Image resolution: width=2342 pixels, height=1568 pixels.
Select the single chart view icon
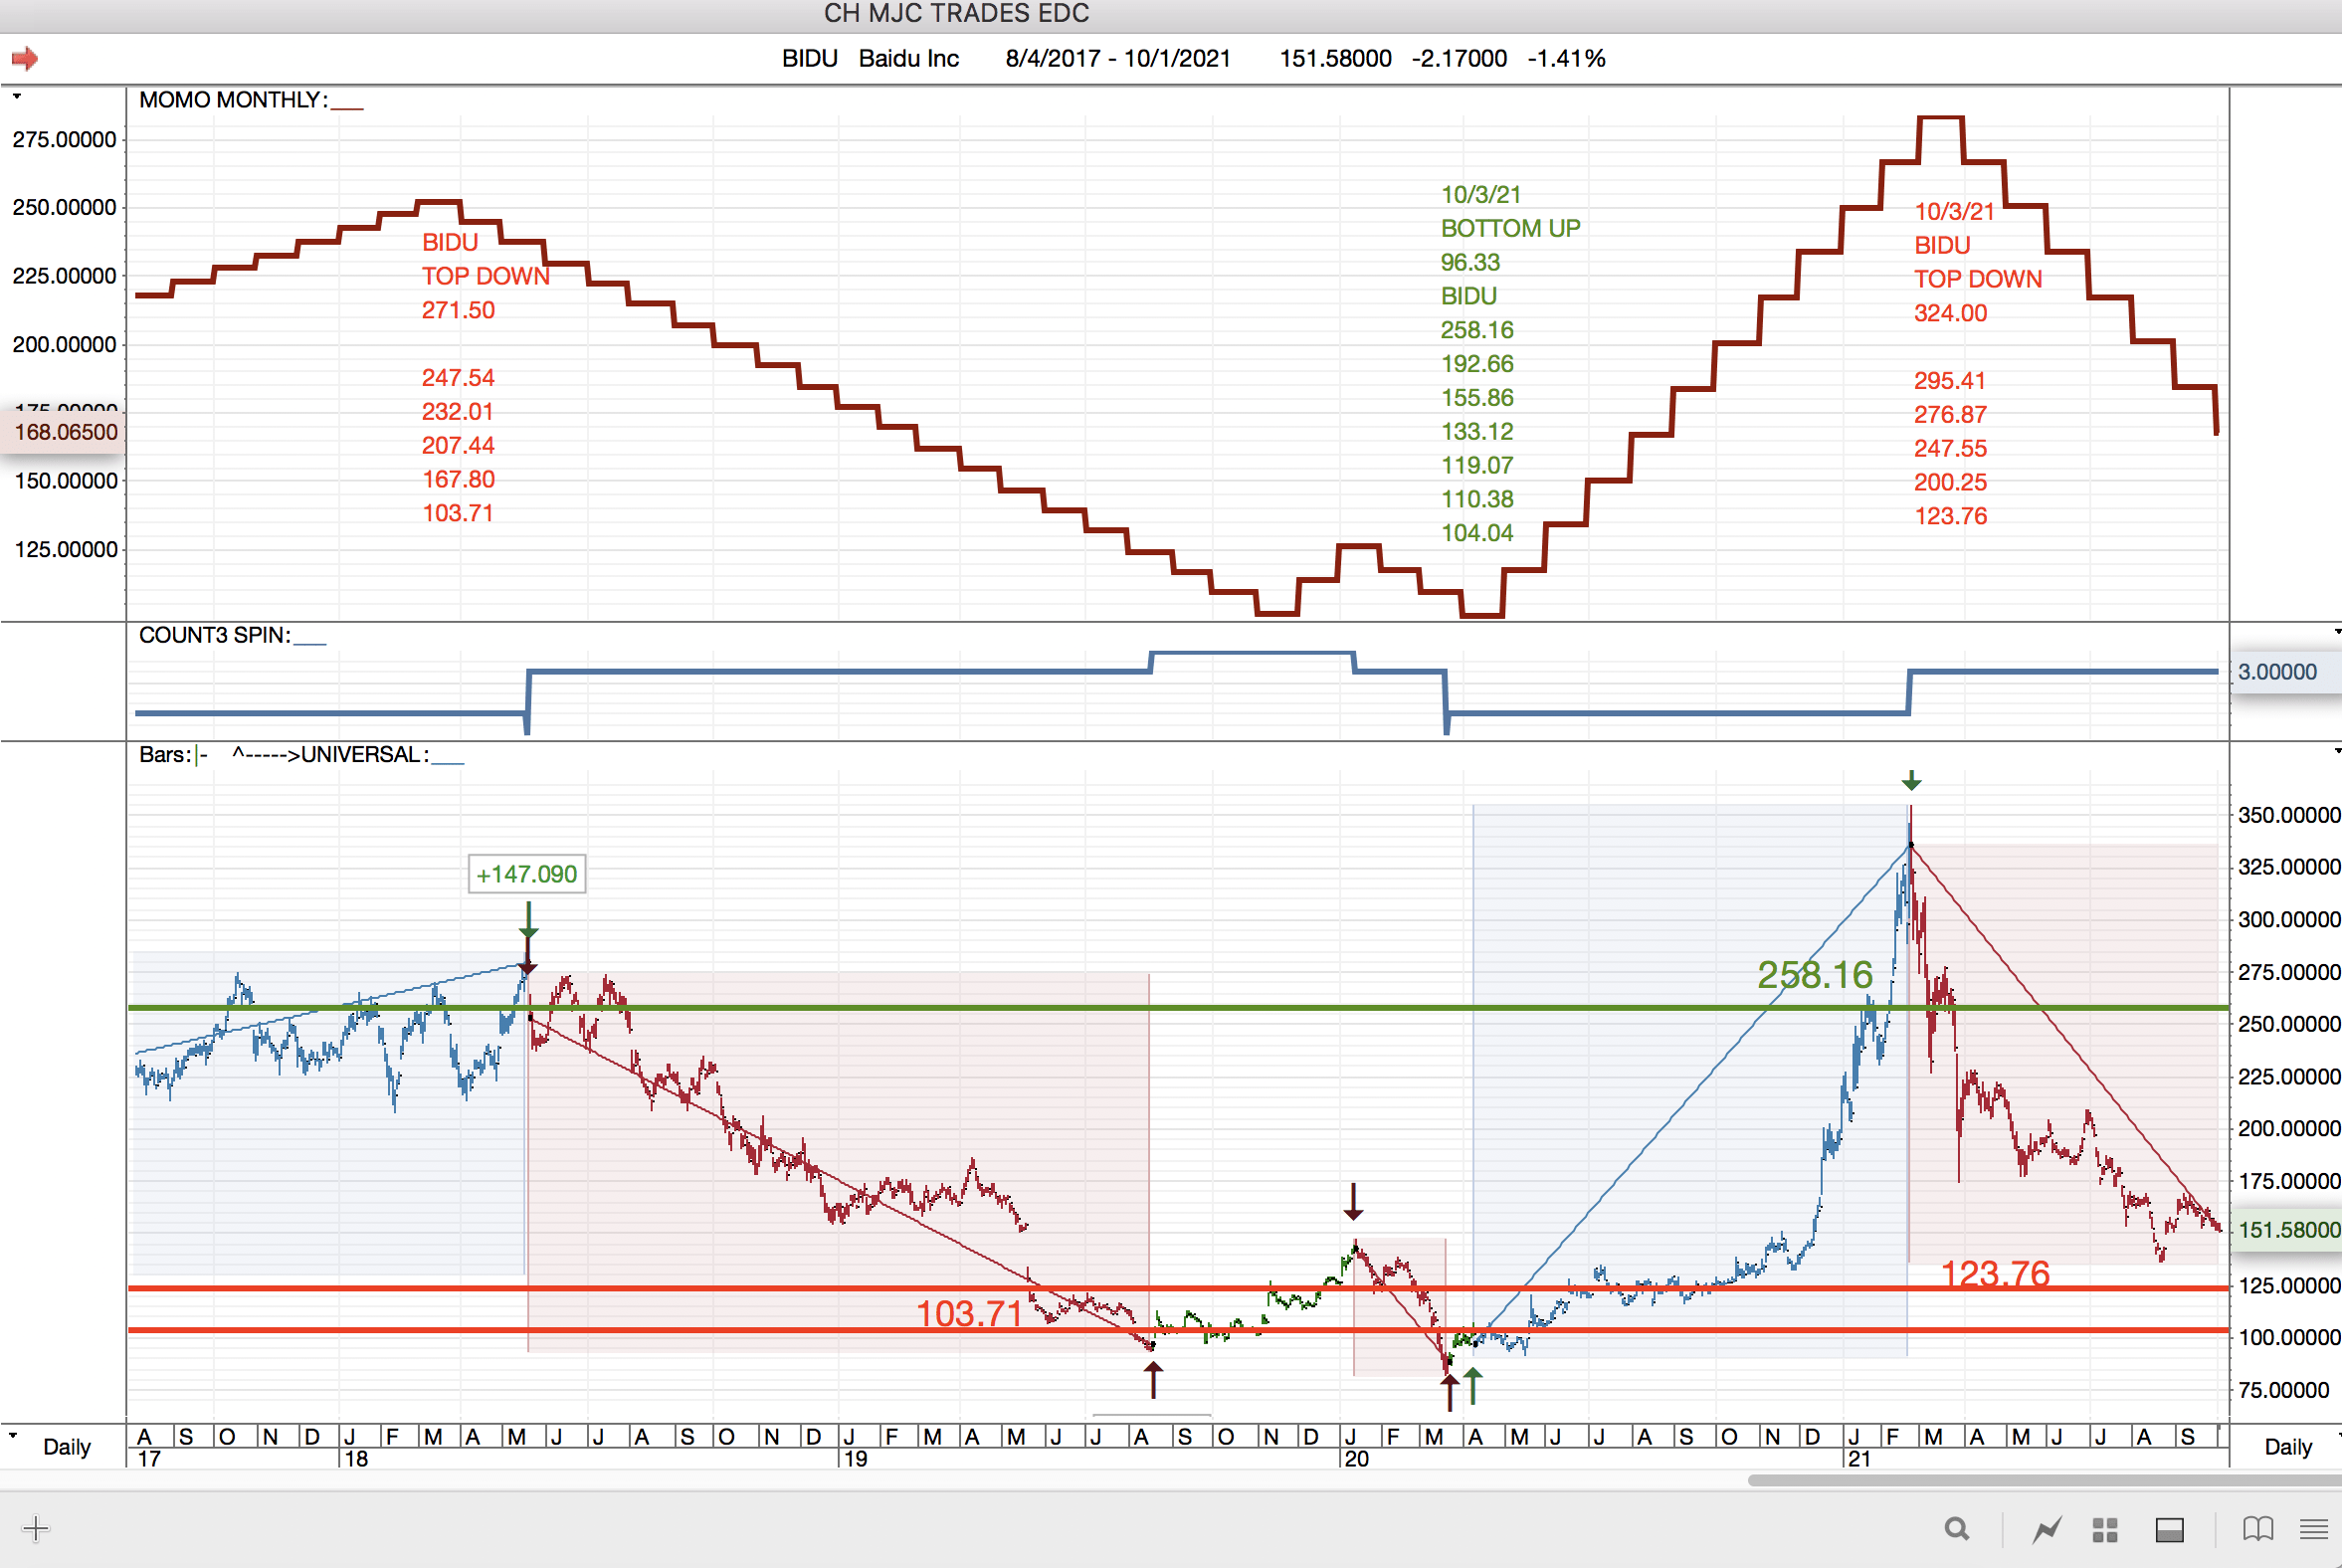2047,1528
